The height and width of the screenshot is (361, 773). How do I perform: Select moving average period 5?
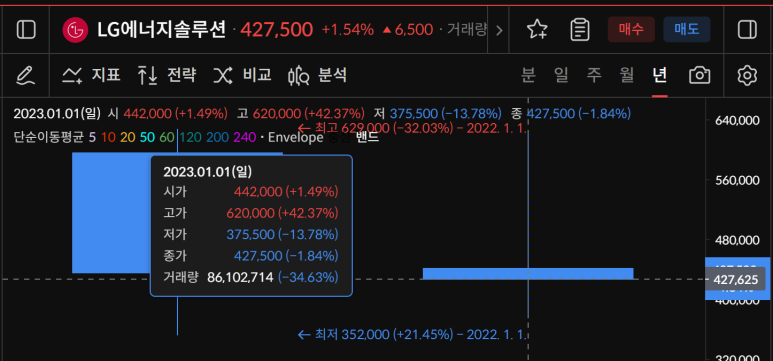tap(92, 137)
